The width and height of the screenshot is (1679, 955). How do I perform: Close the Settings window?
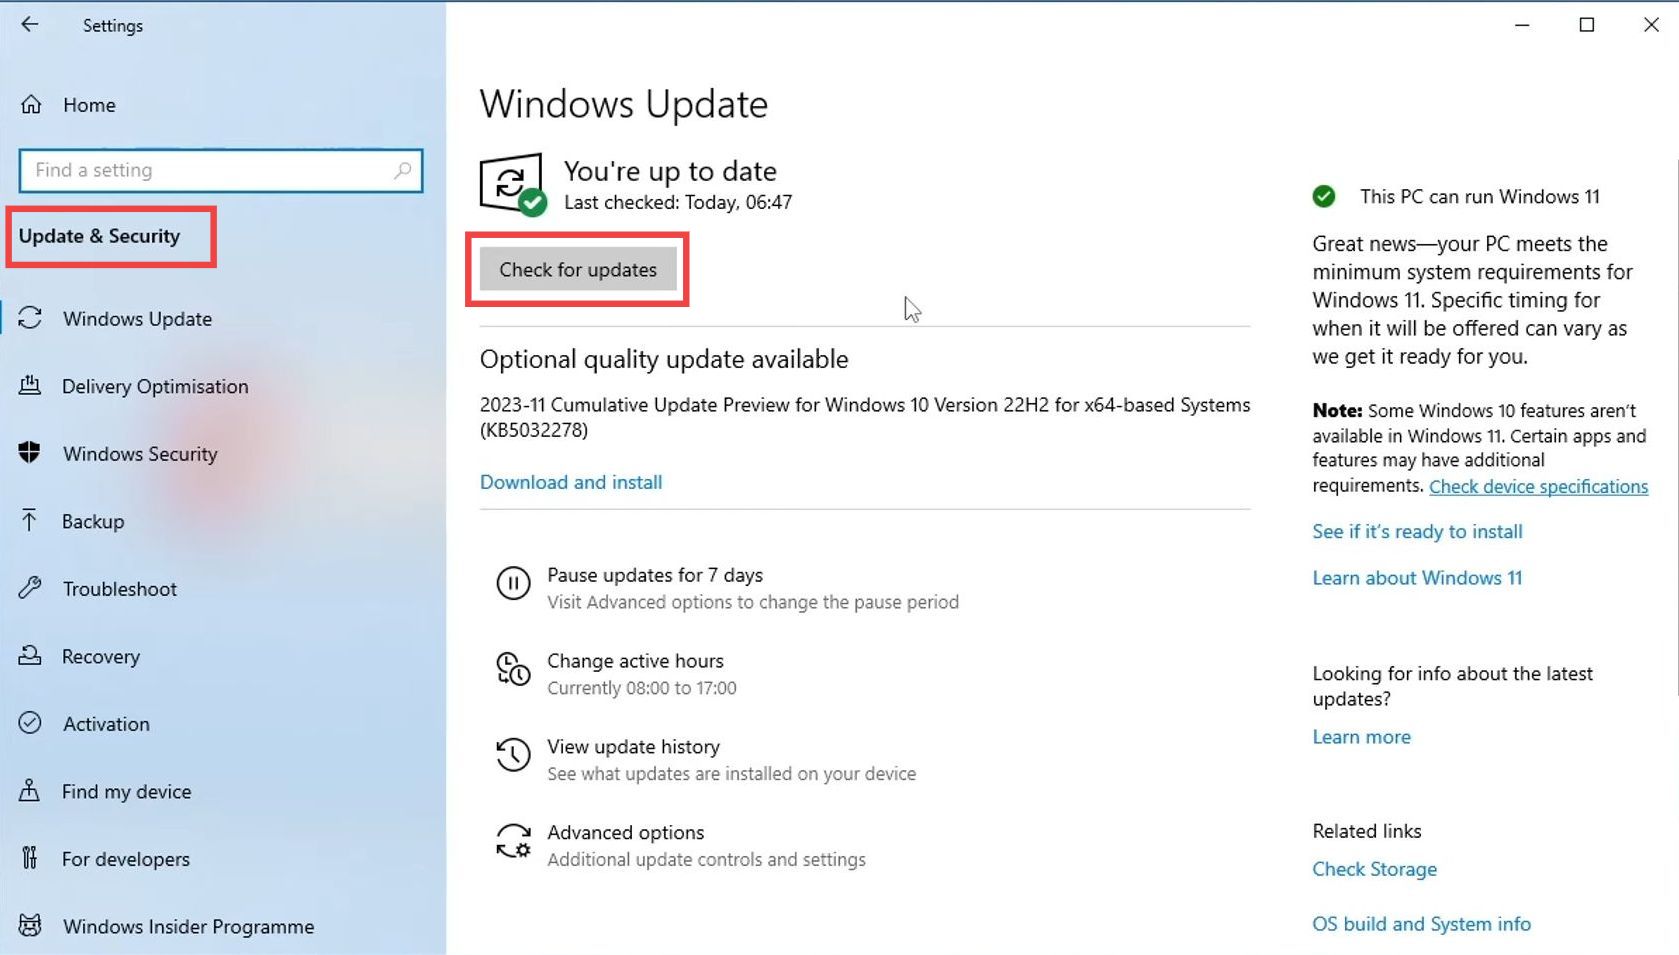pos(1651,25)
